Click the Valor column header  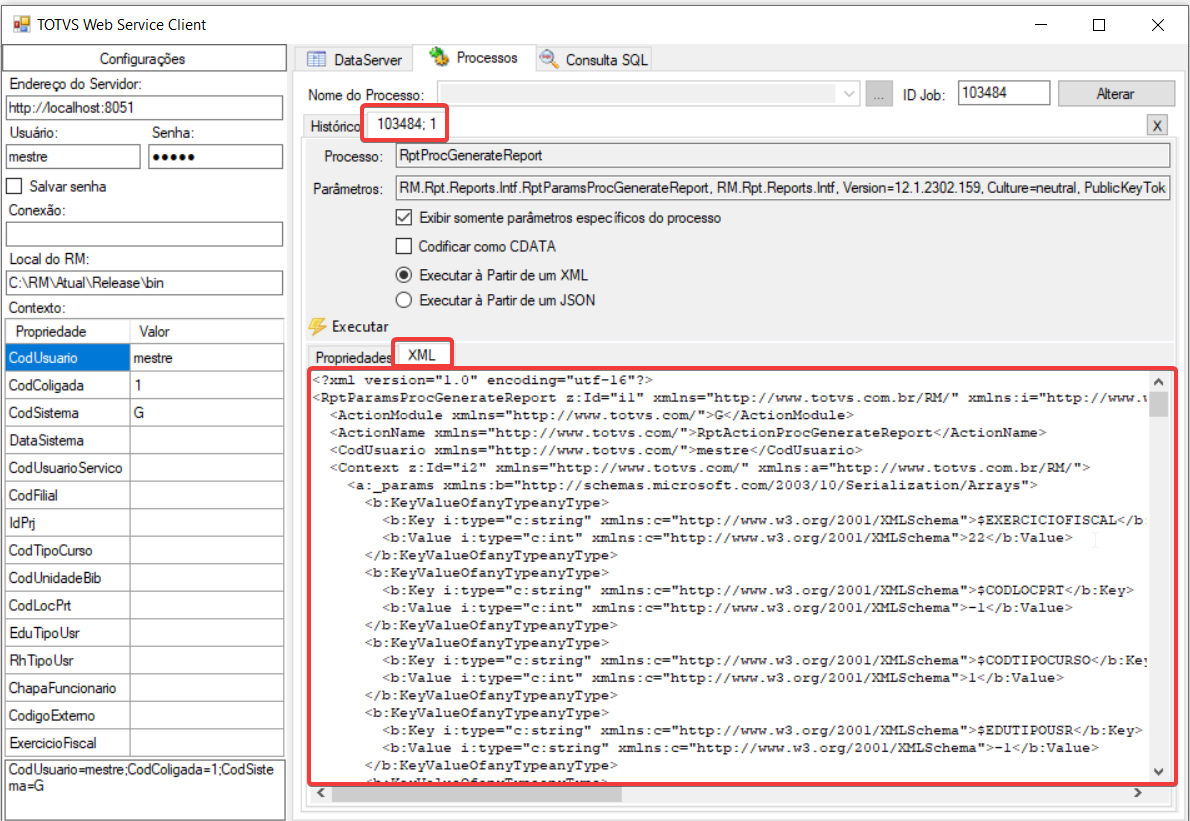[206, 332]
